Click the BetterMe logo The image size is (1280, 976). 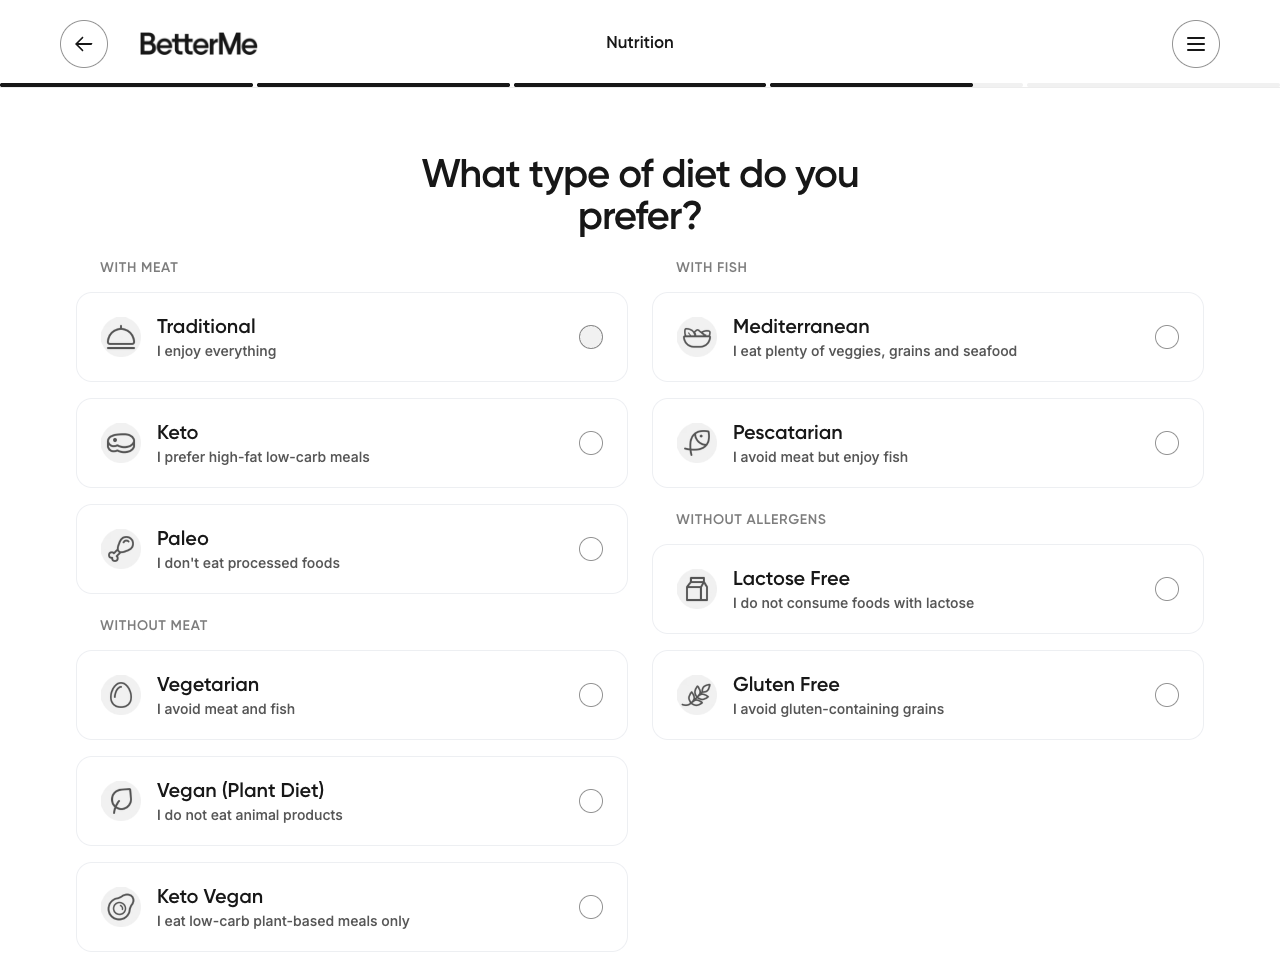coord(198,44)
